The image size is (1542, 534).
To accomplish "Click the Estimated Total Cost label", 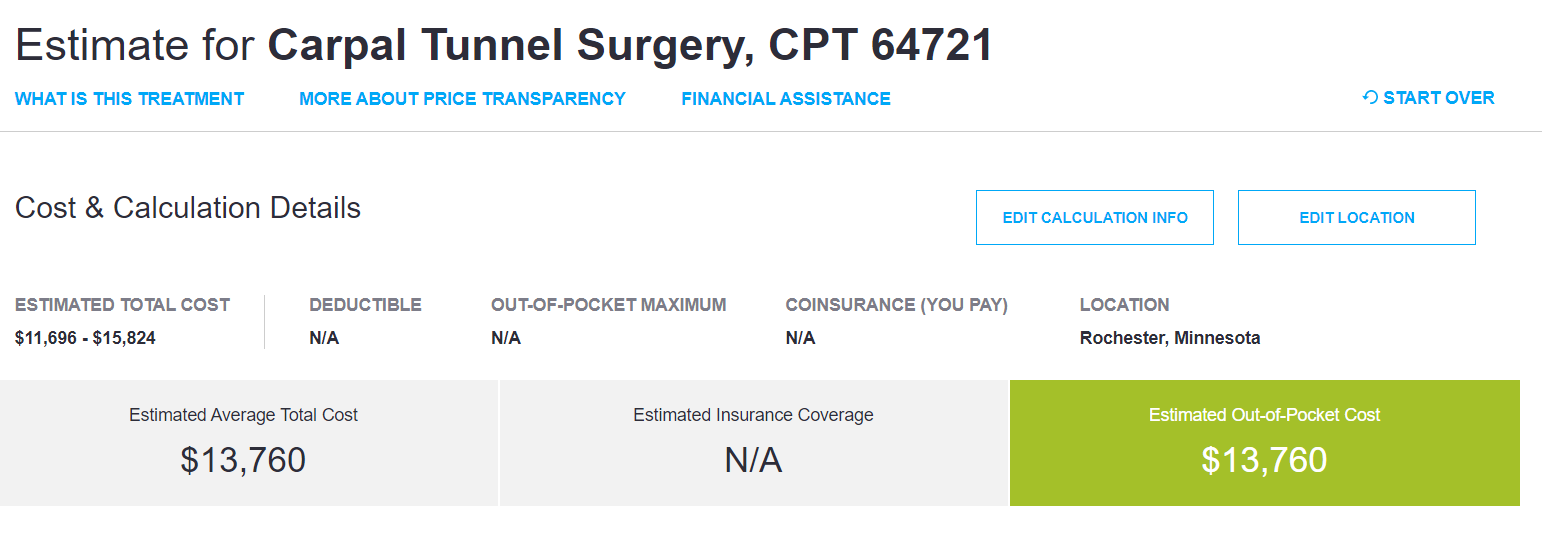I will point(122,305).
